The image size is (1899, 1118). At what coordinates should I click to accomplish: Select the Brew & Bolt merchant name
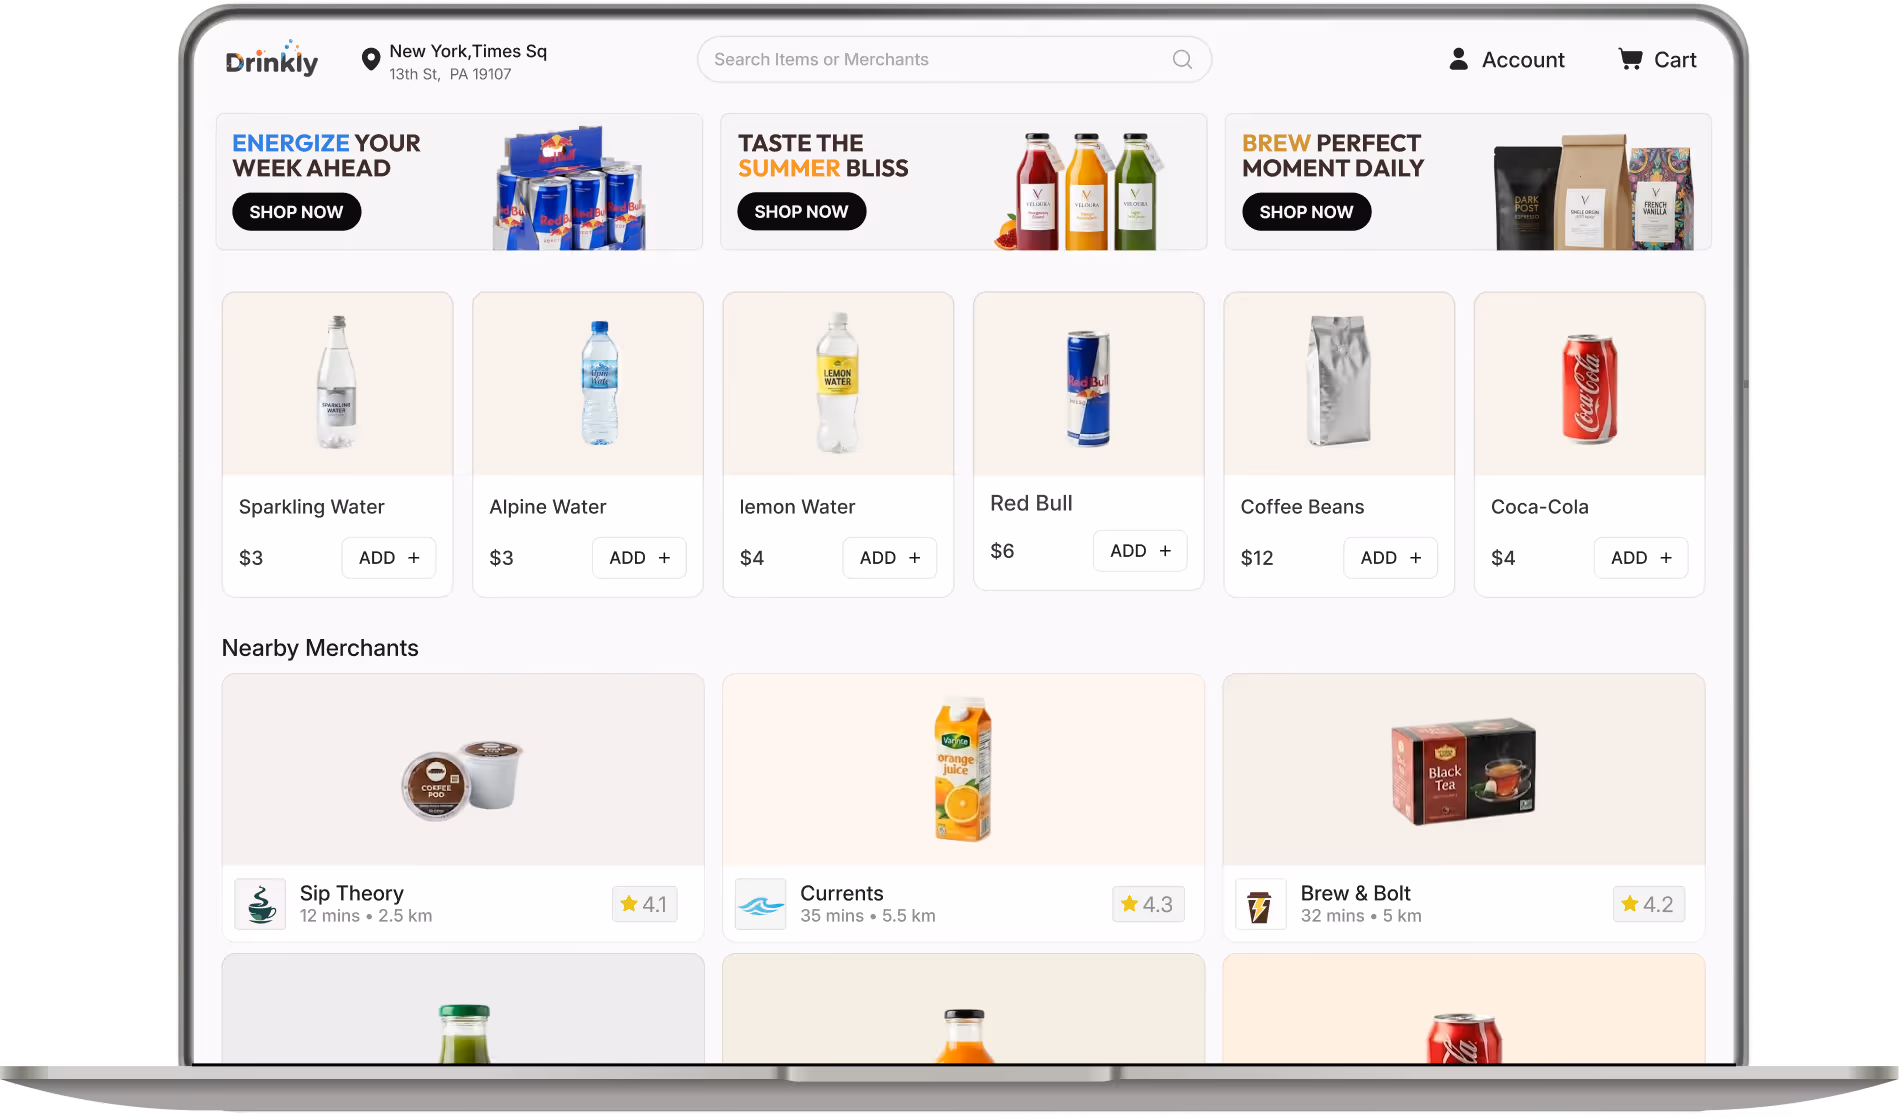tap(1355, 893)
